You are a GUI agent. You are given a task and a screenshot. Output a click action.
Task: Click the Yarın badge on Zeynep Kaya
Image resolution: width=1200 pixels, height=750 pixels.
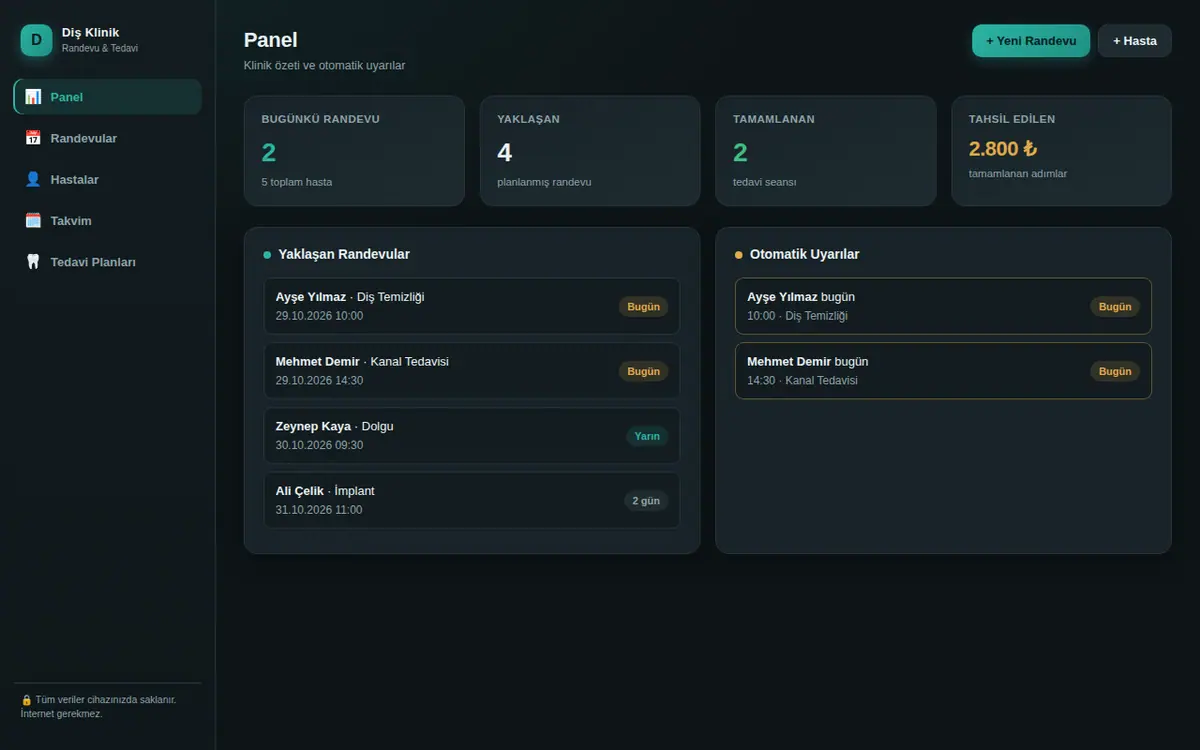pyautogui.click(x=647, y=436)
